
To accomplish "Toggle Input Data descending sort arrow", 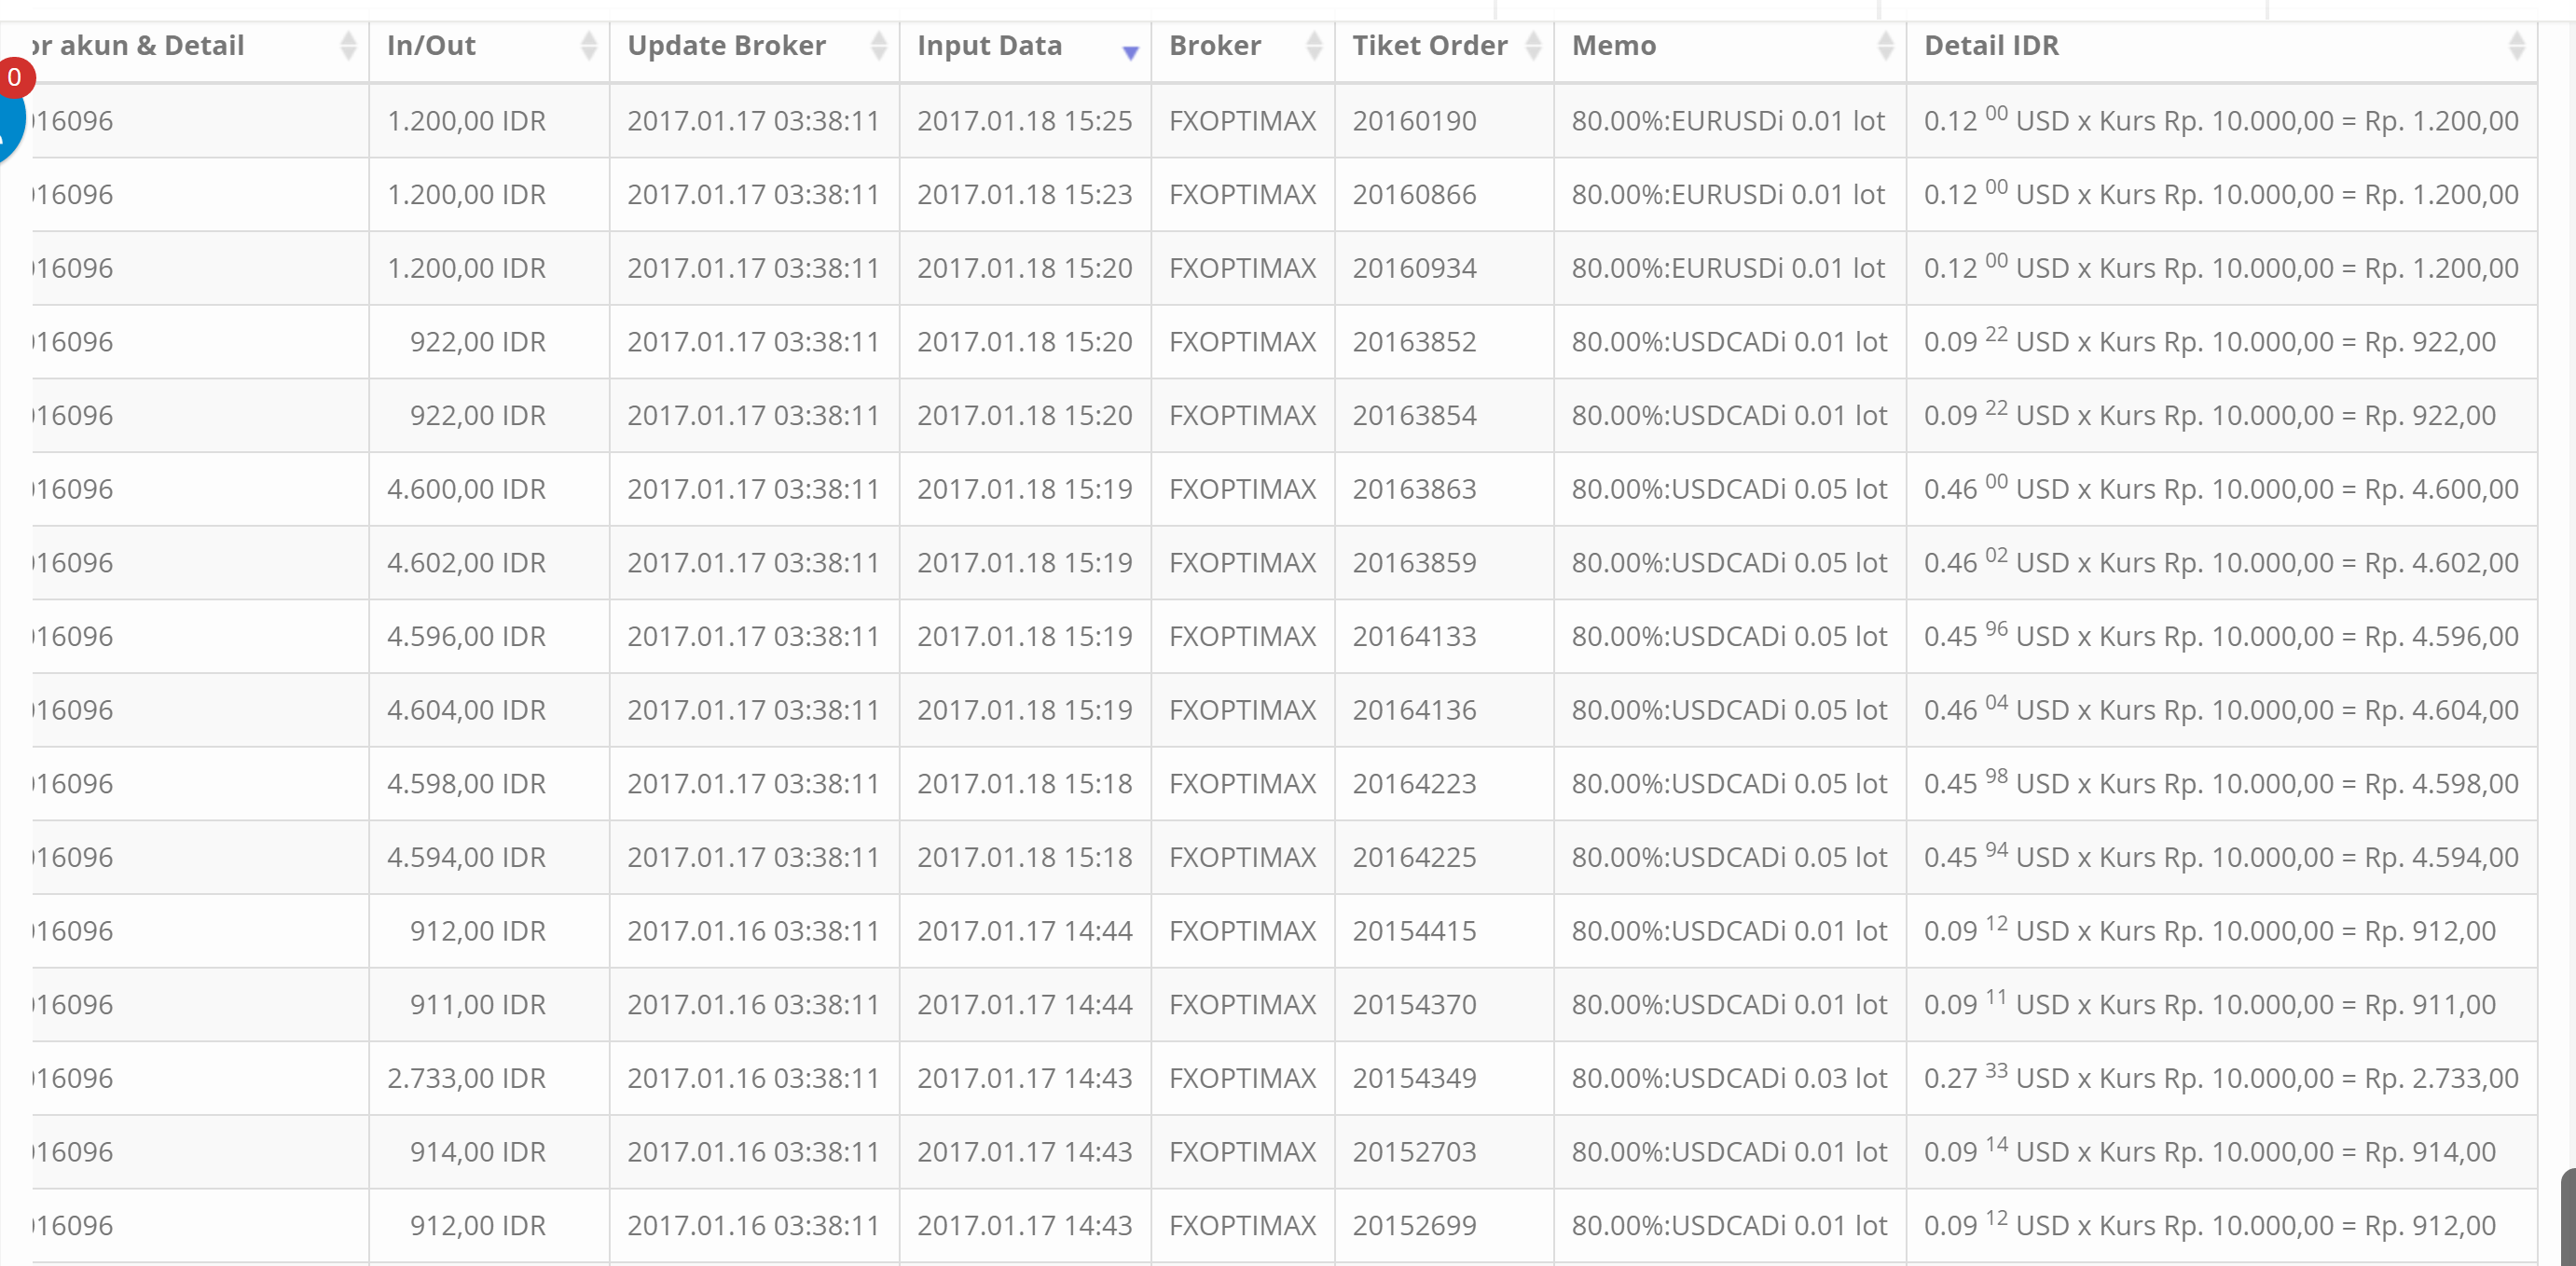I will coord(1131,52).
